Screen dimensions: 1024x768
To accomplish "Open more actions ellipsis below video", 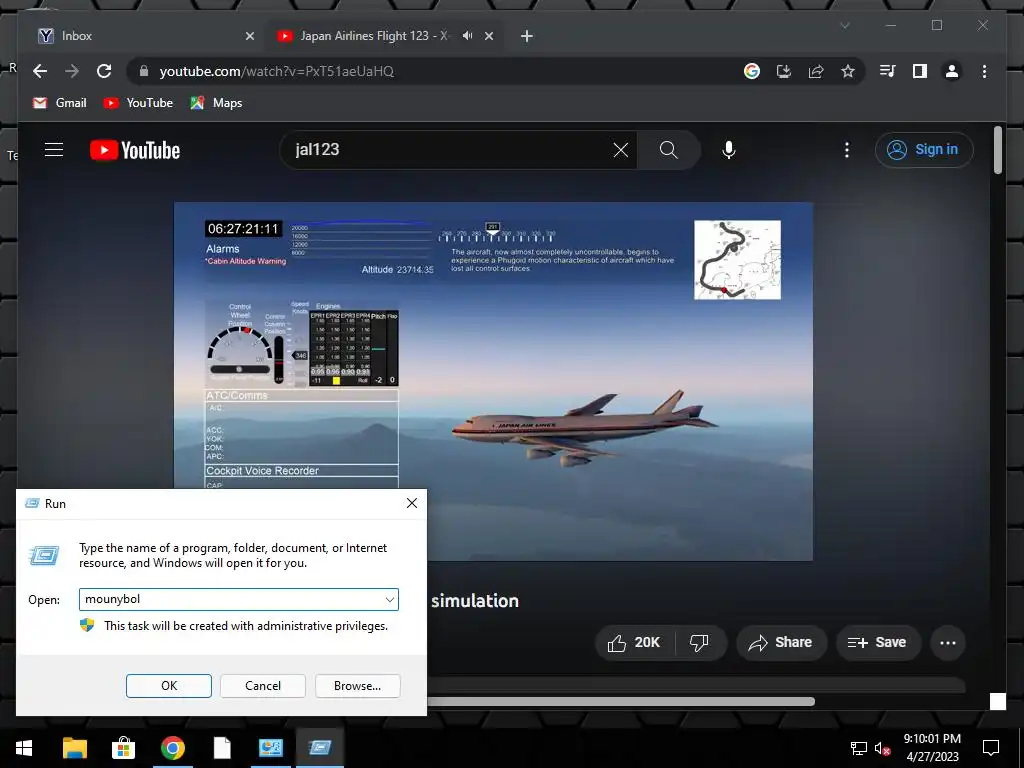I will click(948, 643).
